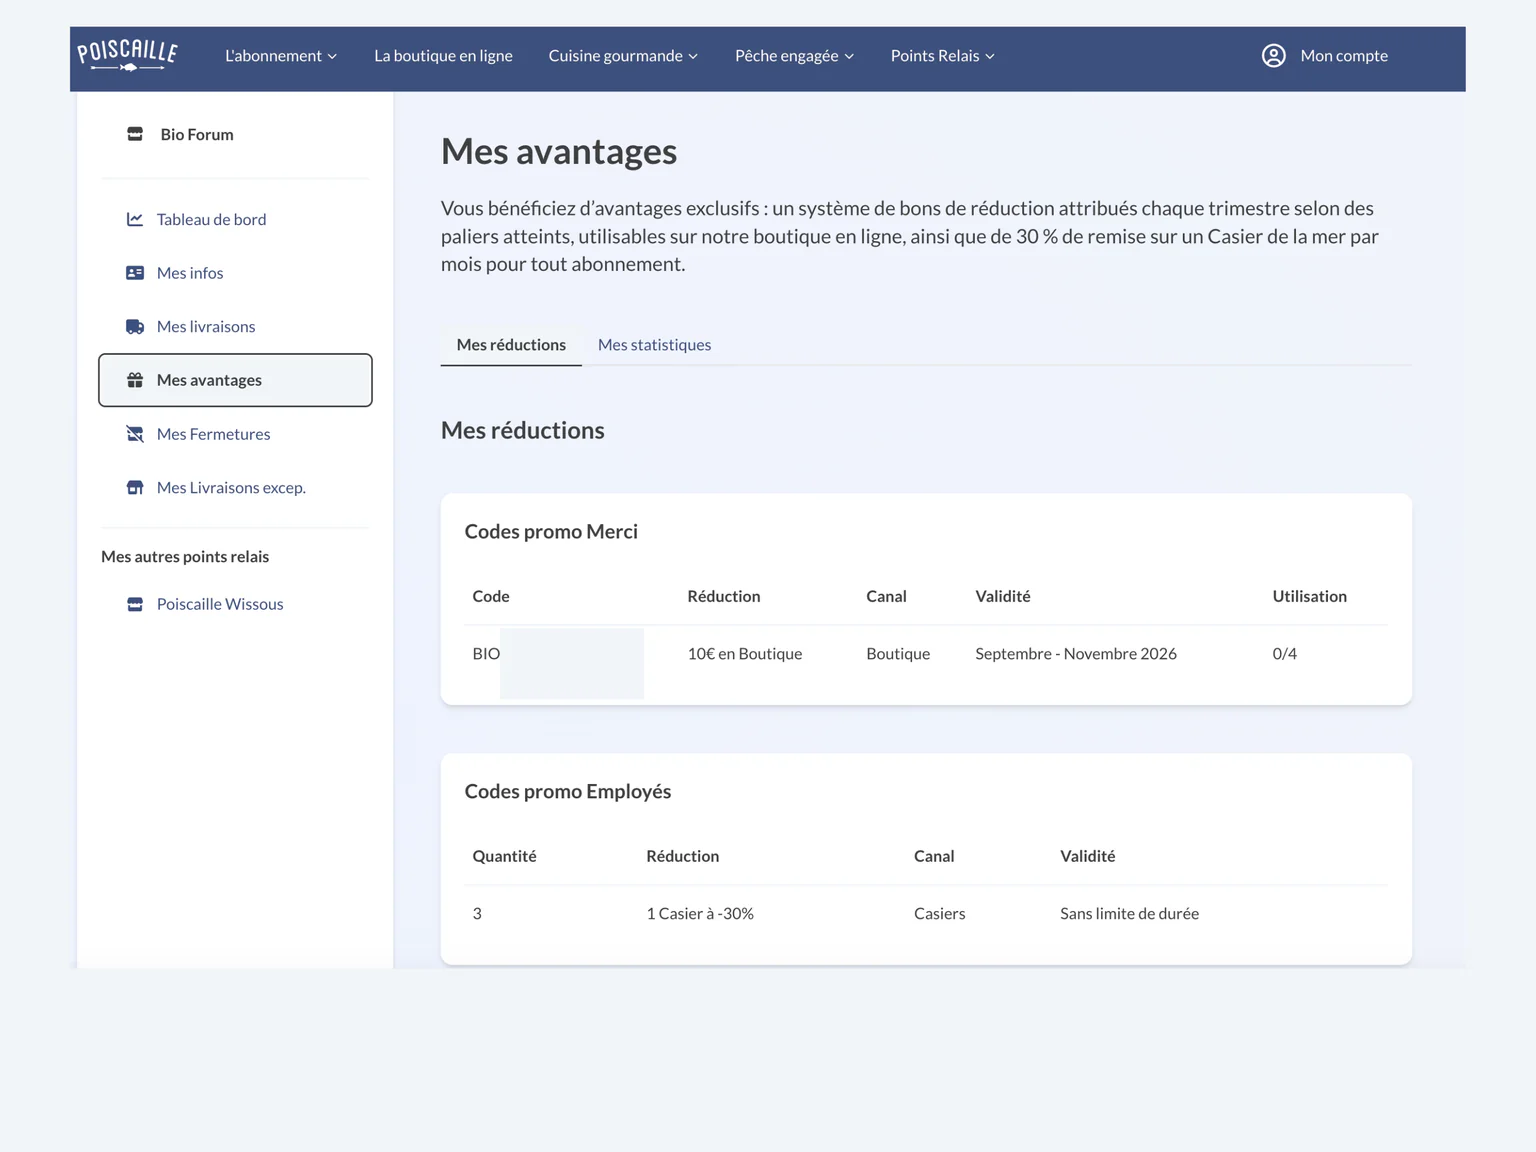Click the user account avatar icon

(x=1273, y=56)
